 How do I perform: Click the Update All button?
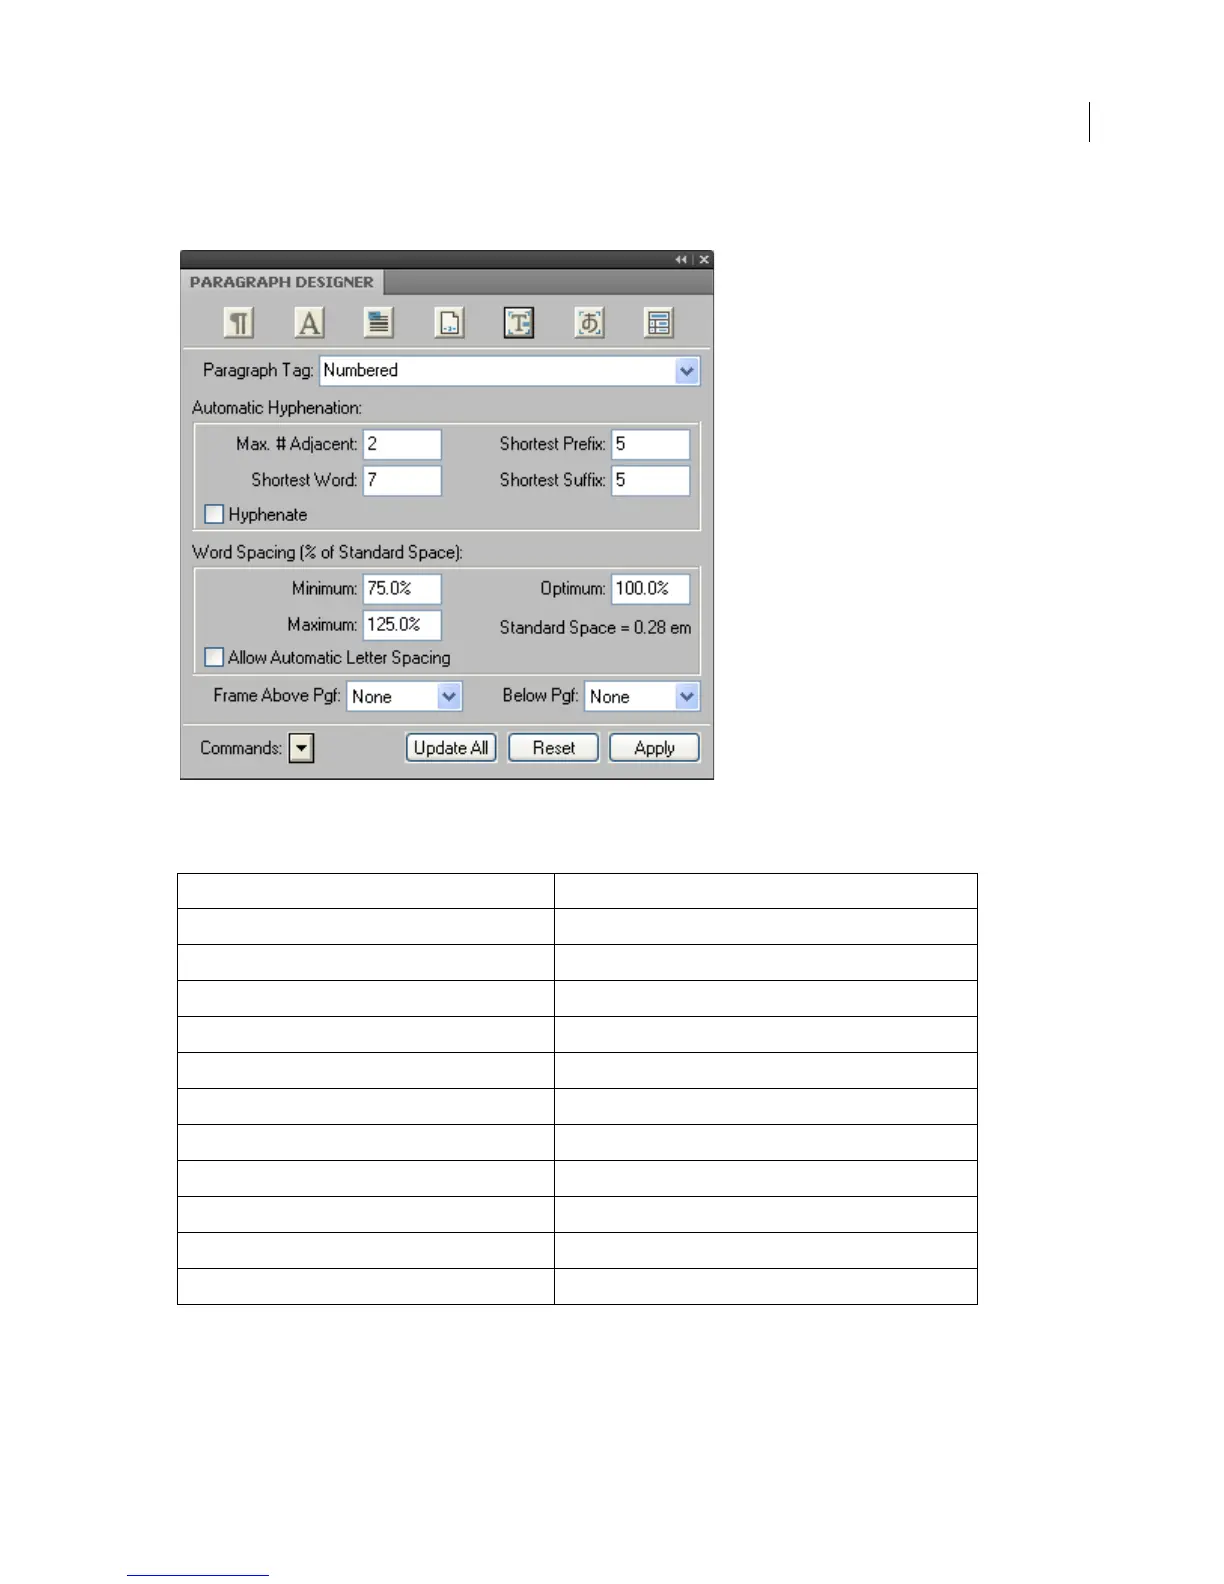[451, 748]
